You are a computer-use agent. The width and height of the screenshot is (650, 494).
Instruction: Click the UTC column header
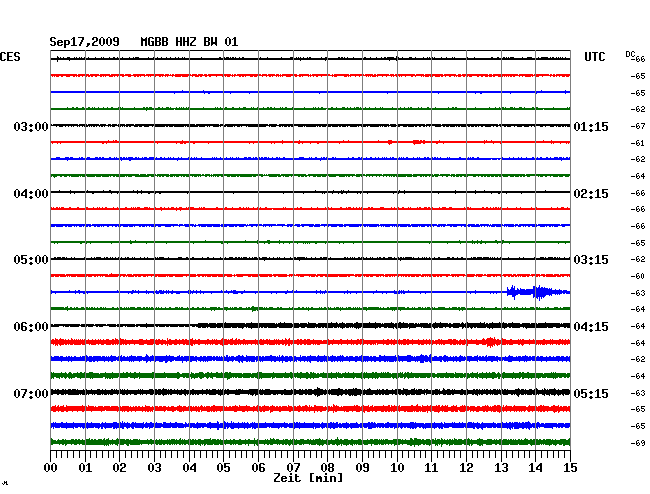tap(594, 57)
